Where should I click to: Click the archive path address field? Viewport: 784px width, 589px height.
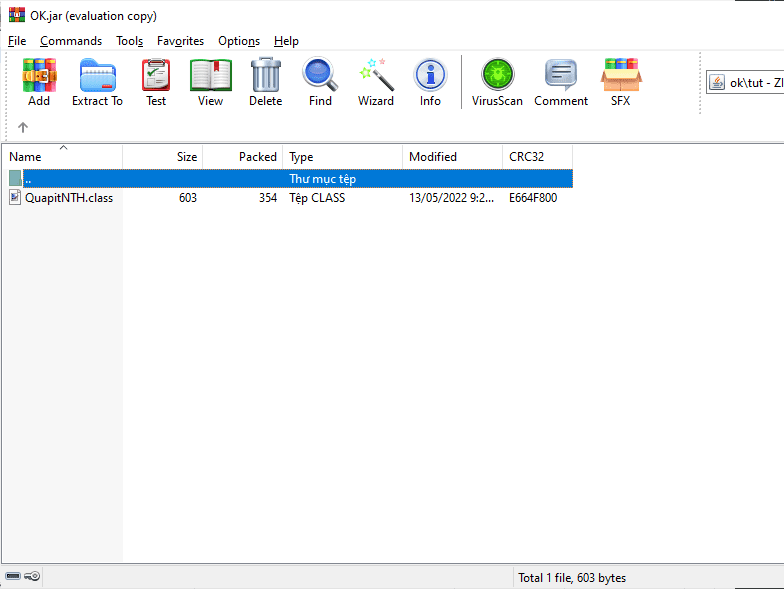(x=752, y=82)
